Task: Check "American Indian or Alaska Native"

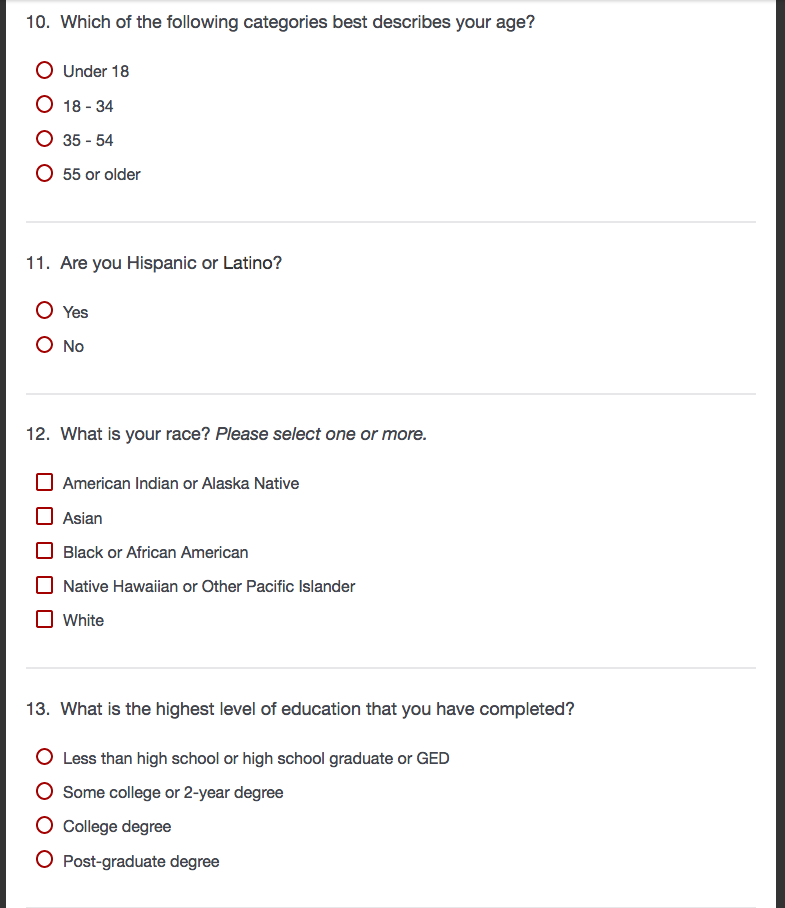Action: (x=44, y=483)
